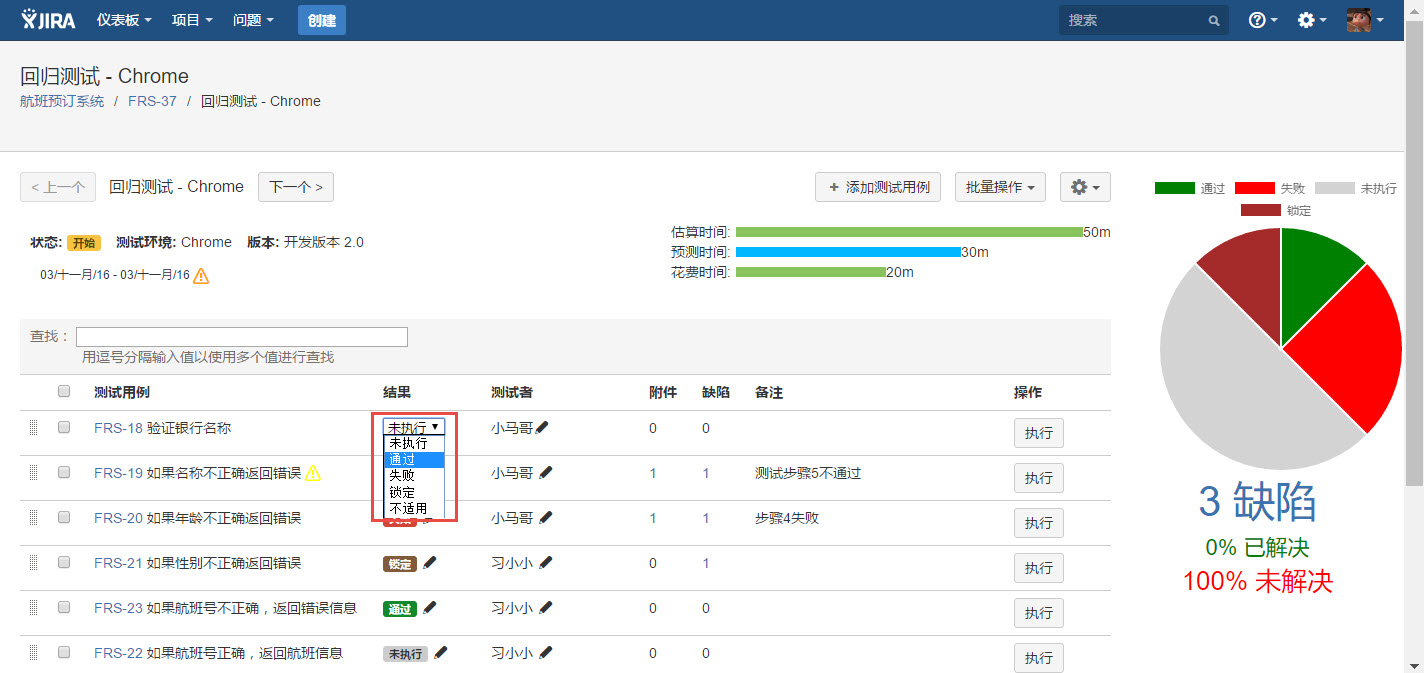Go to next cycle with 下一个 button
The height and width of the screenshot is (673, 1424).
296,187
